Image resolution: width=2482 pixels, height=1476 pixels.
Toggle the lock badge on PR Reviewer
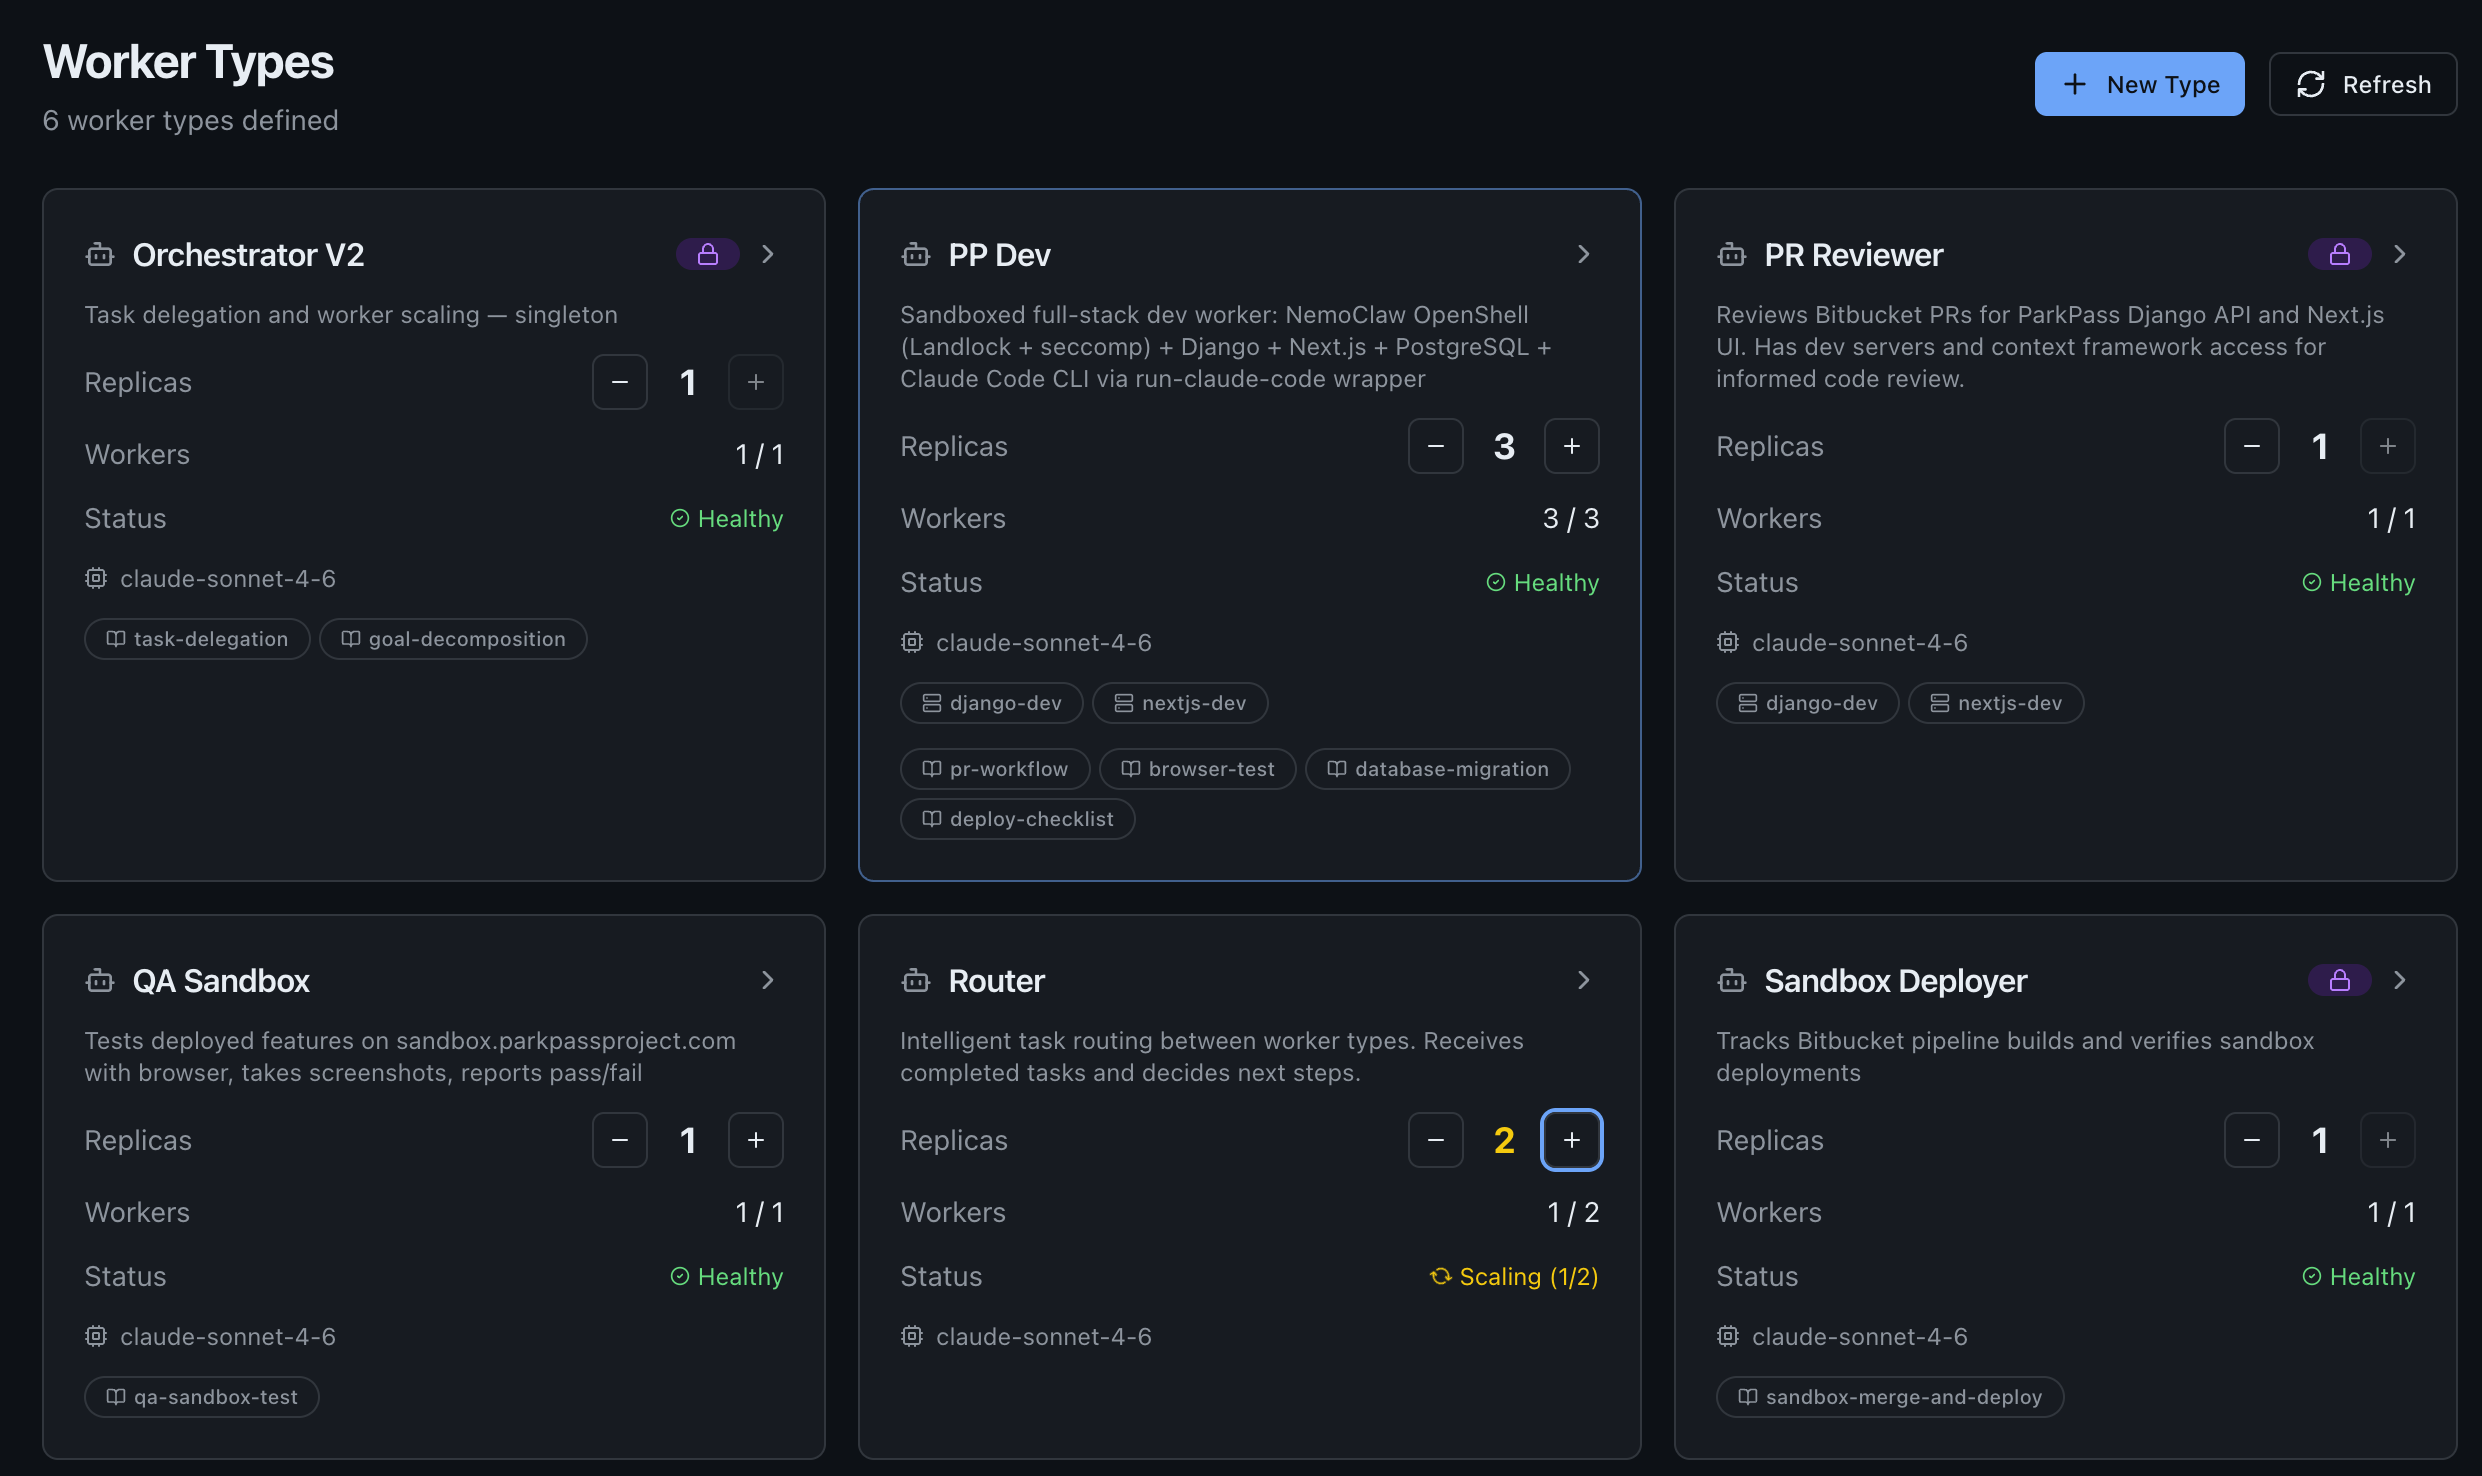pos(2338,253)
